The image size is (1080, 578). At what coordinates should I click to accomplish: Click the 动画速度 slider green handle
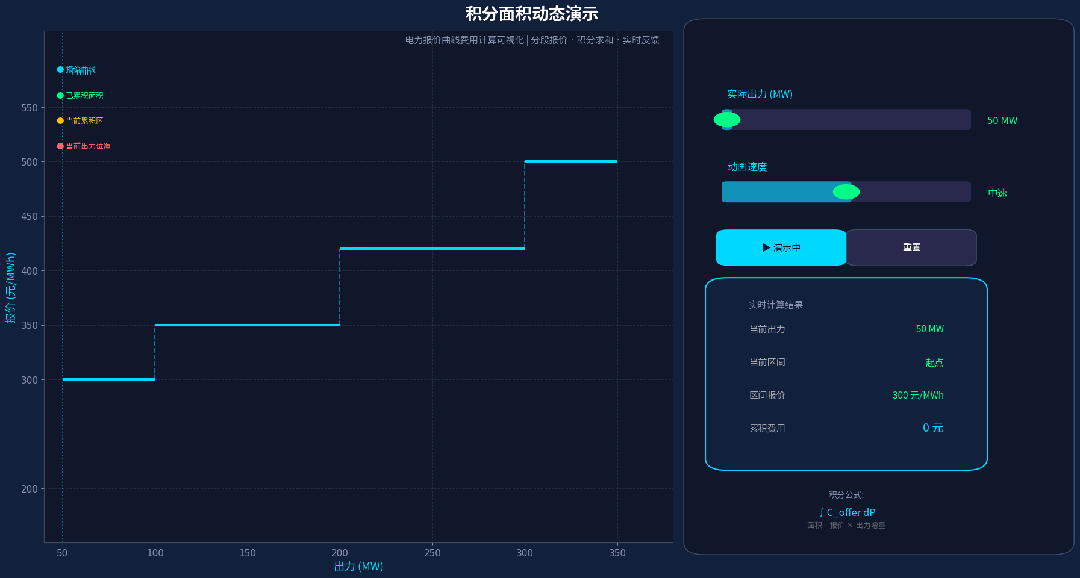[846, 192]
